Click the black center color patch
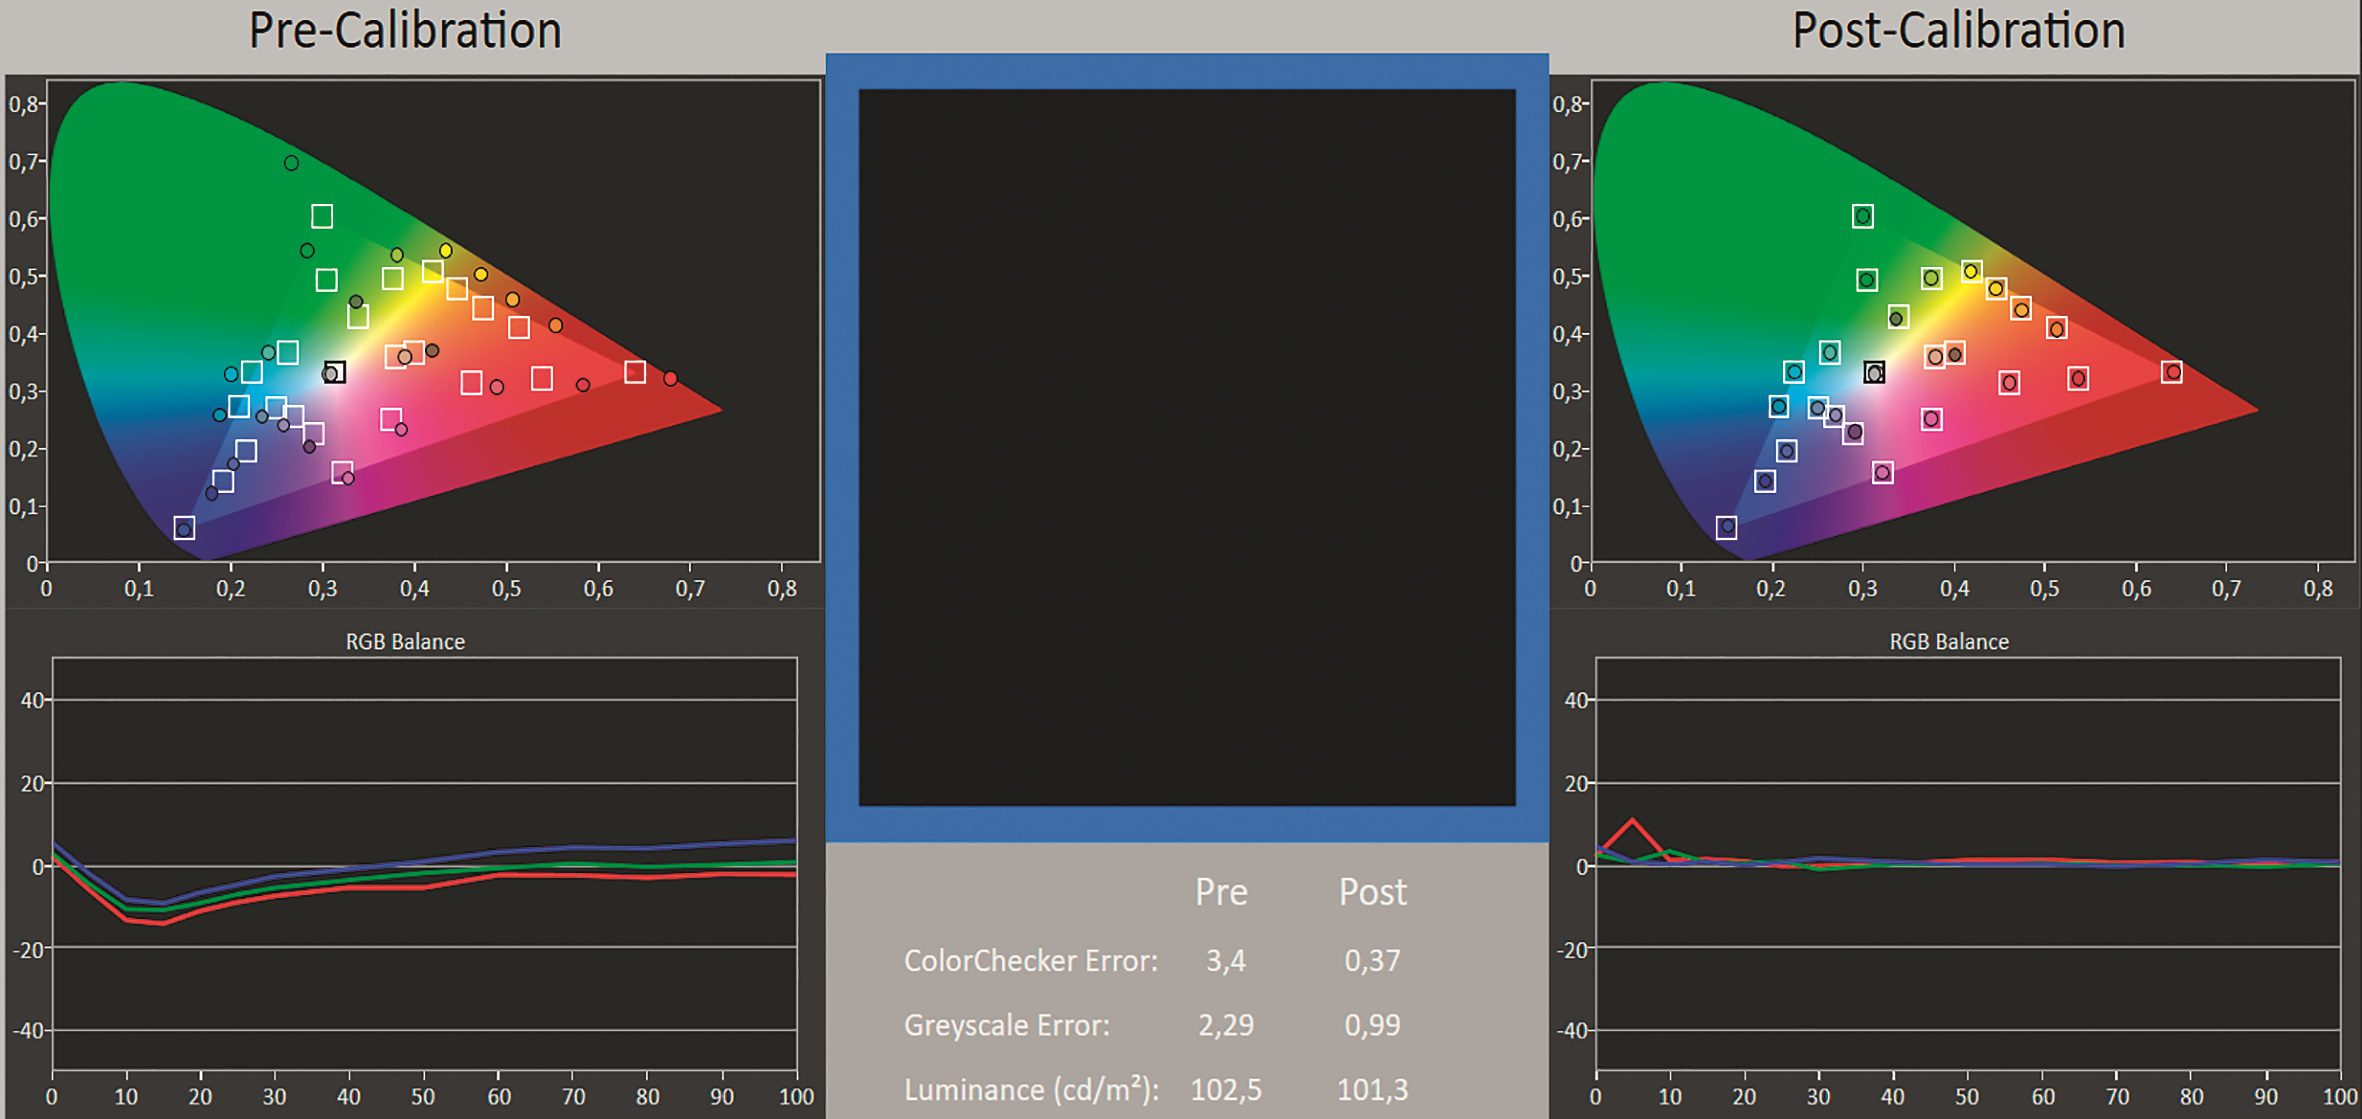The width and height of the screenshot is (2362, 1119). tap(1187, 447)
